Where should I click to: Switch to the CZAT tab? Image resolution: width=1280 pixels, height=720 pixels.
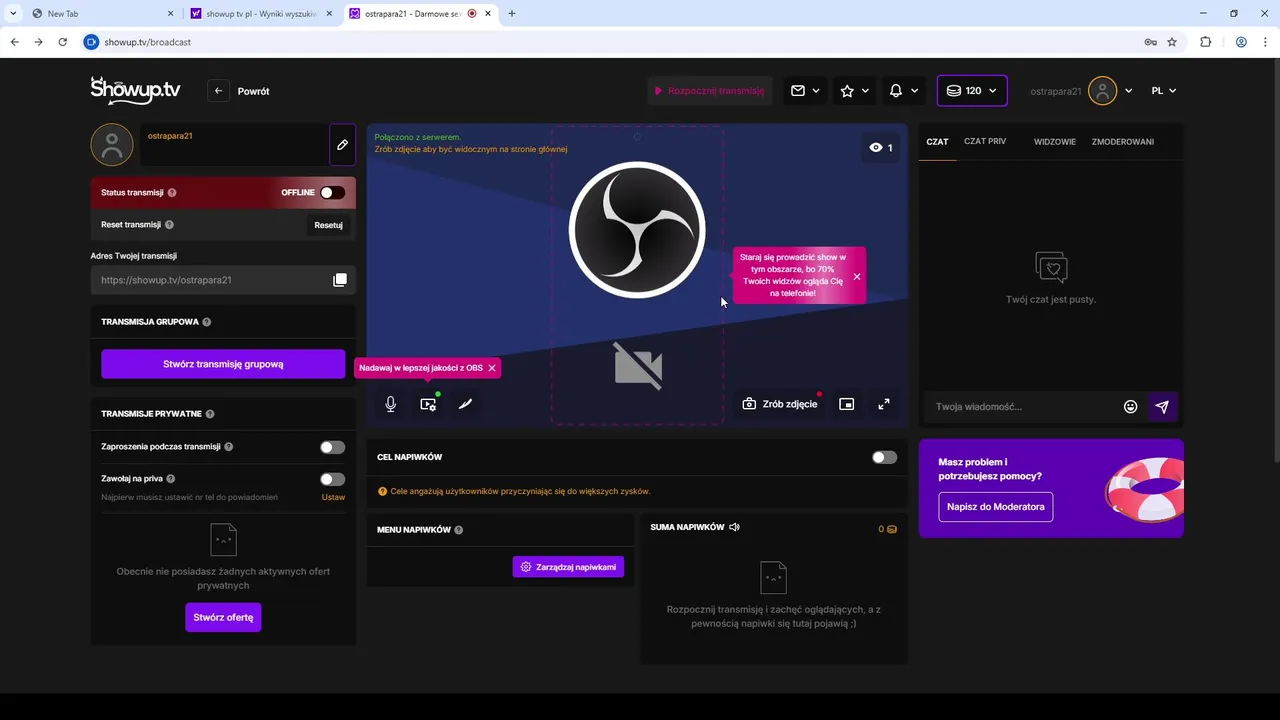[937, 142]
